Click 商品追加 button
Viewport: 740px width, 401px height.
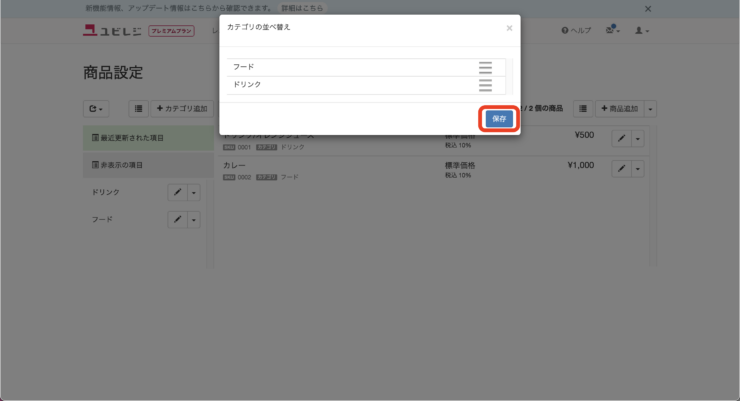pos(619,109)
